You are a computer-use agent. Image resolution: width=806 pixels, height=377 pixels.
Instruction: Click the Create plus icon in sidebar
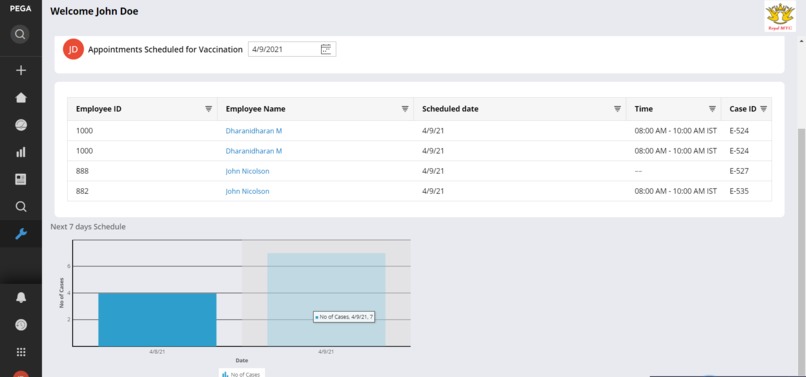click(x=21, y=70)
